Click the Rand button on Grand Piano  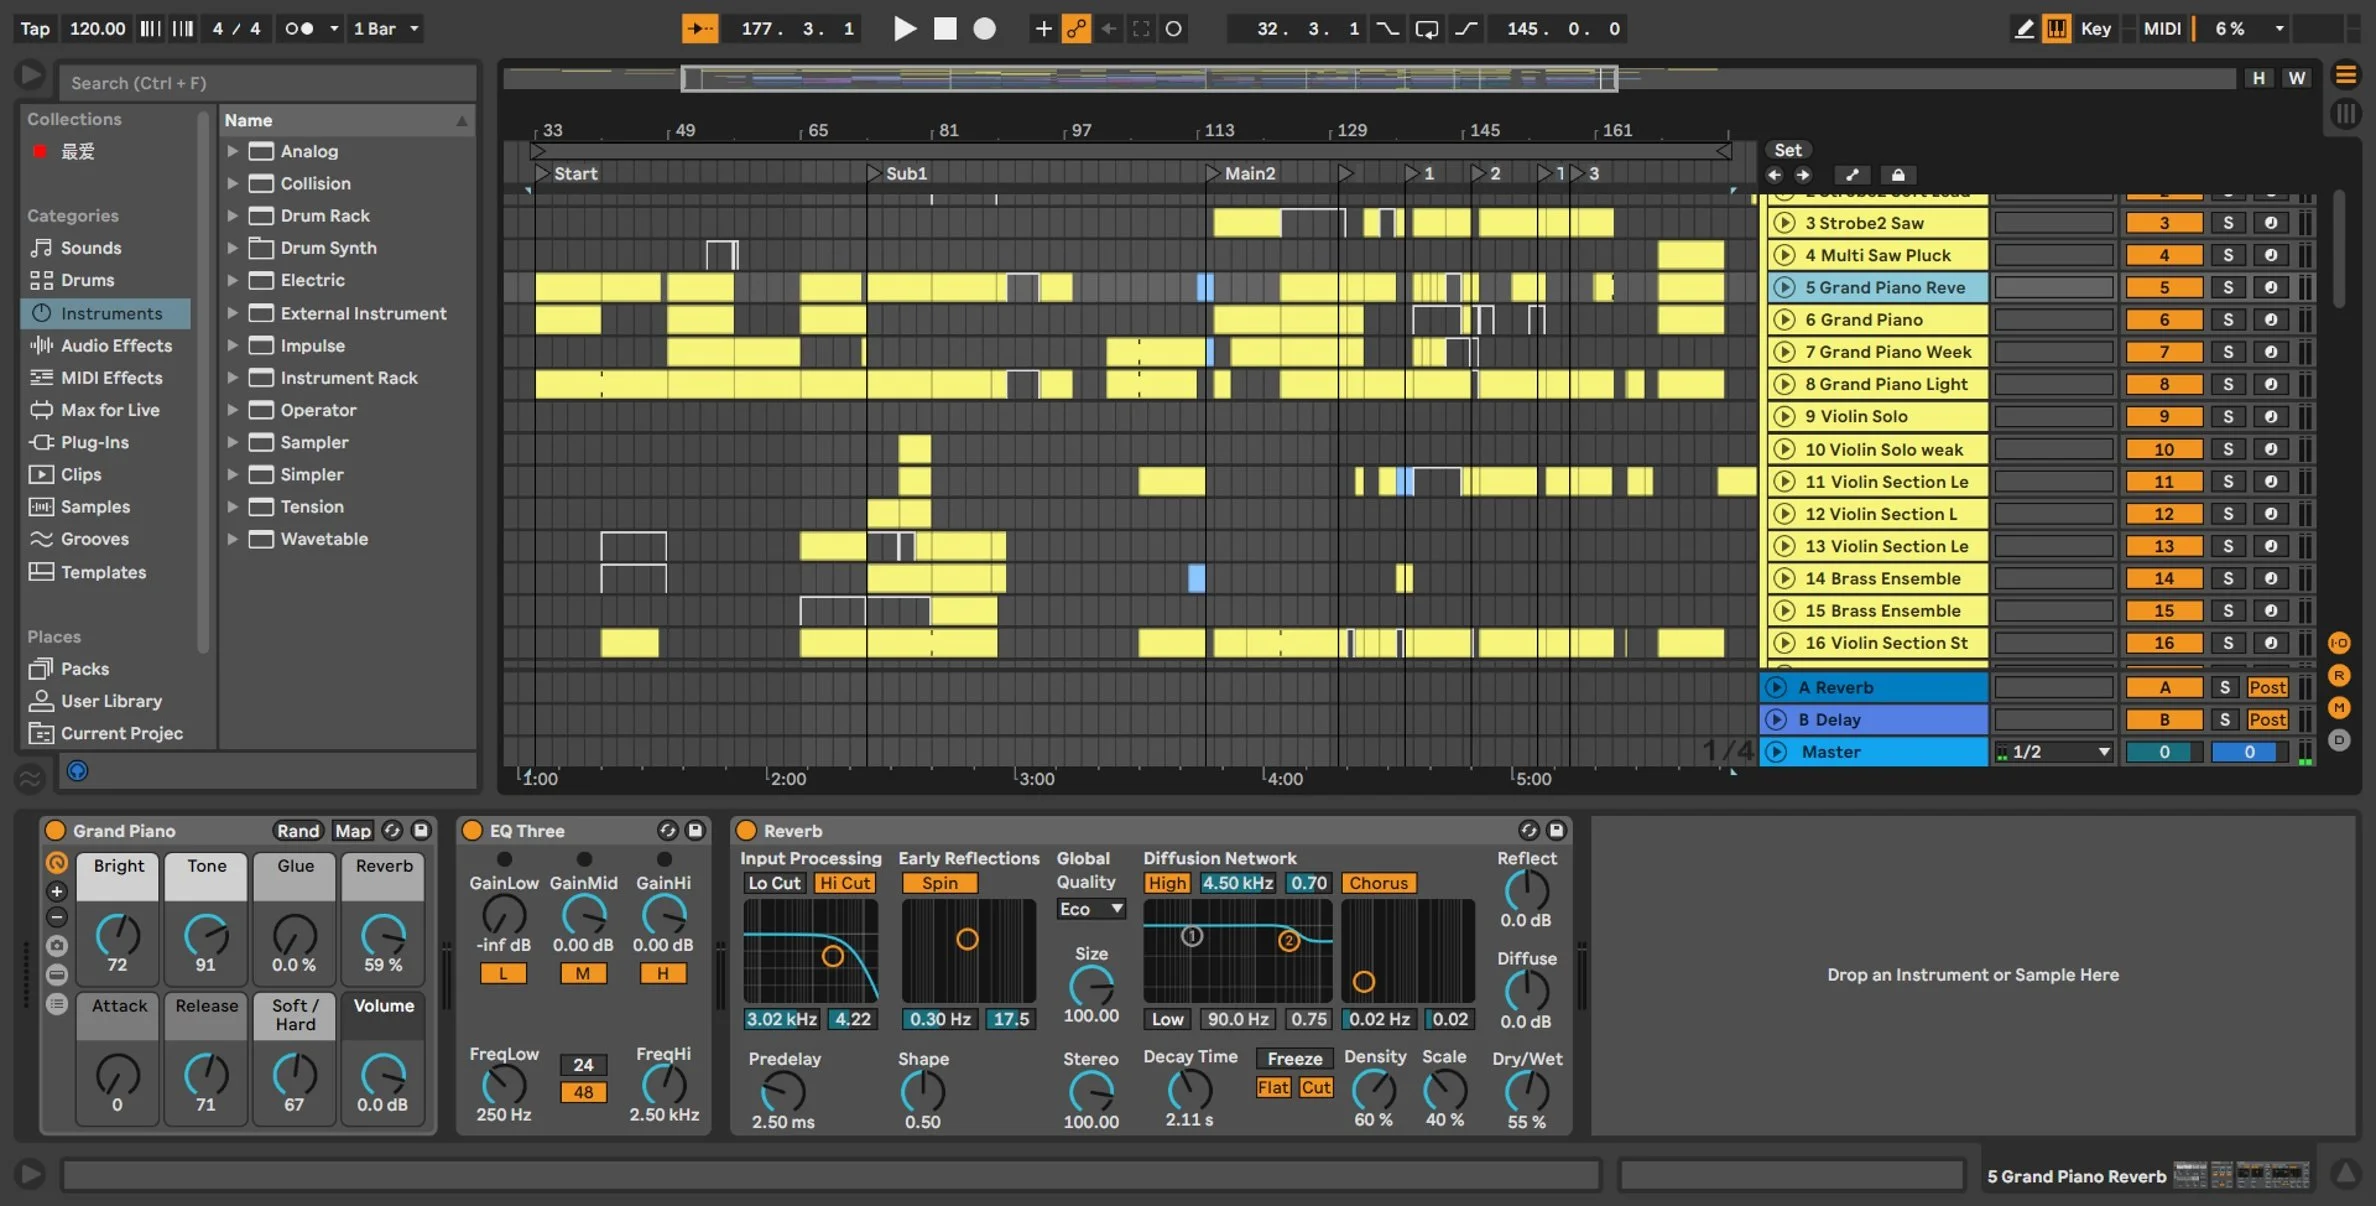[x=298, y=830]
